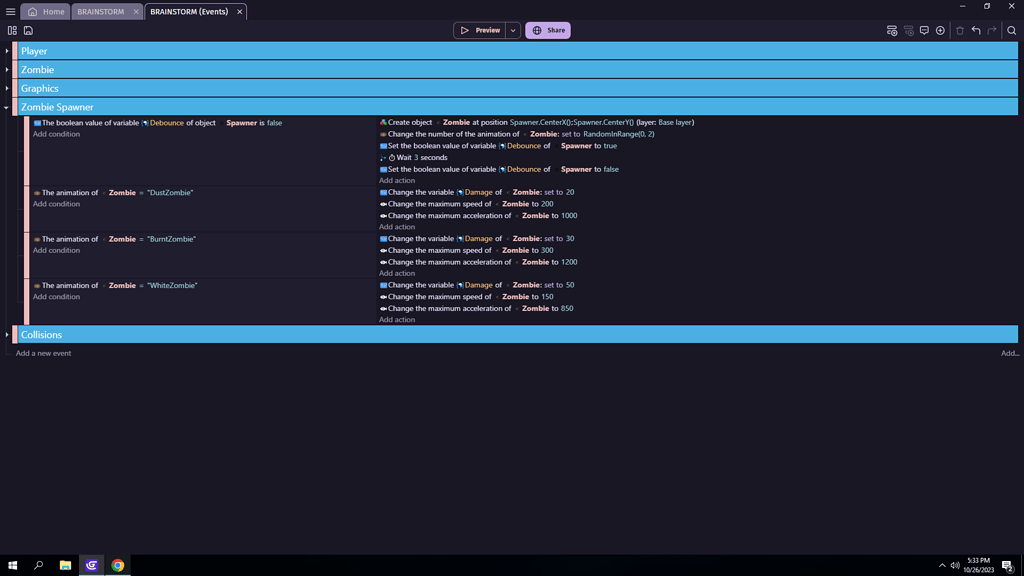This screenshot has width=1024, height=576.
Task: Save the project using the save icon
Action: pyautogui.click(x=28, y=30)
